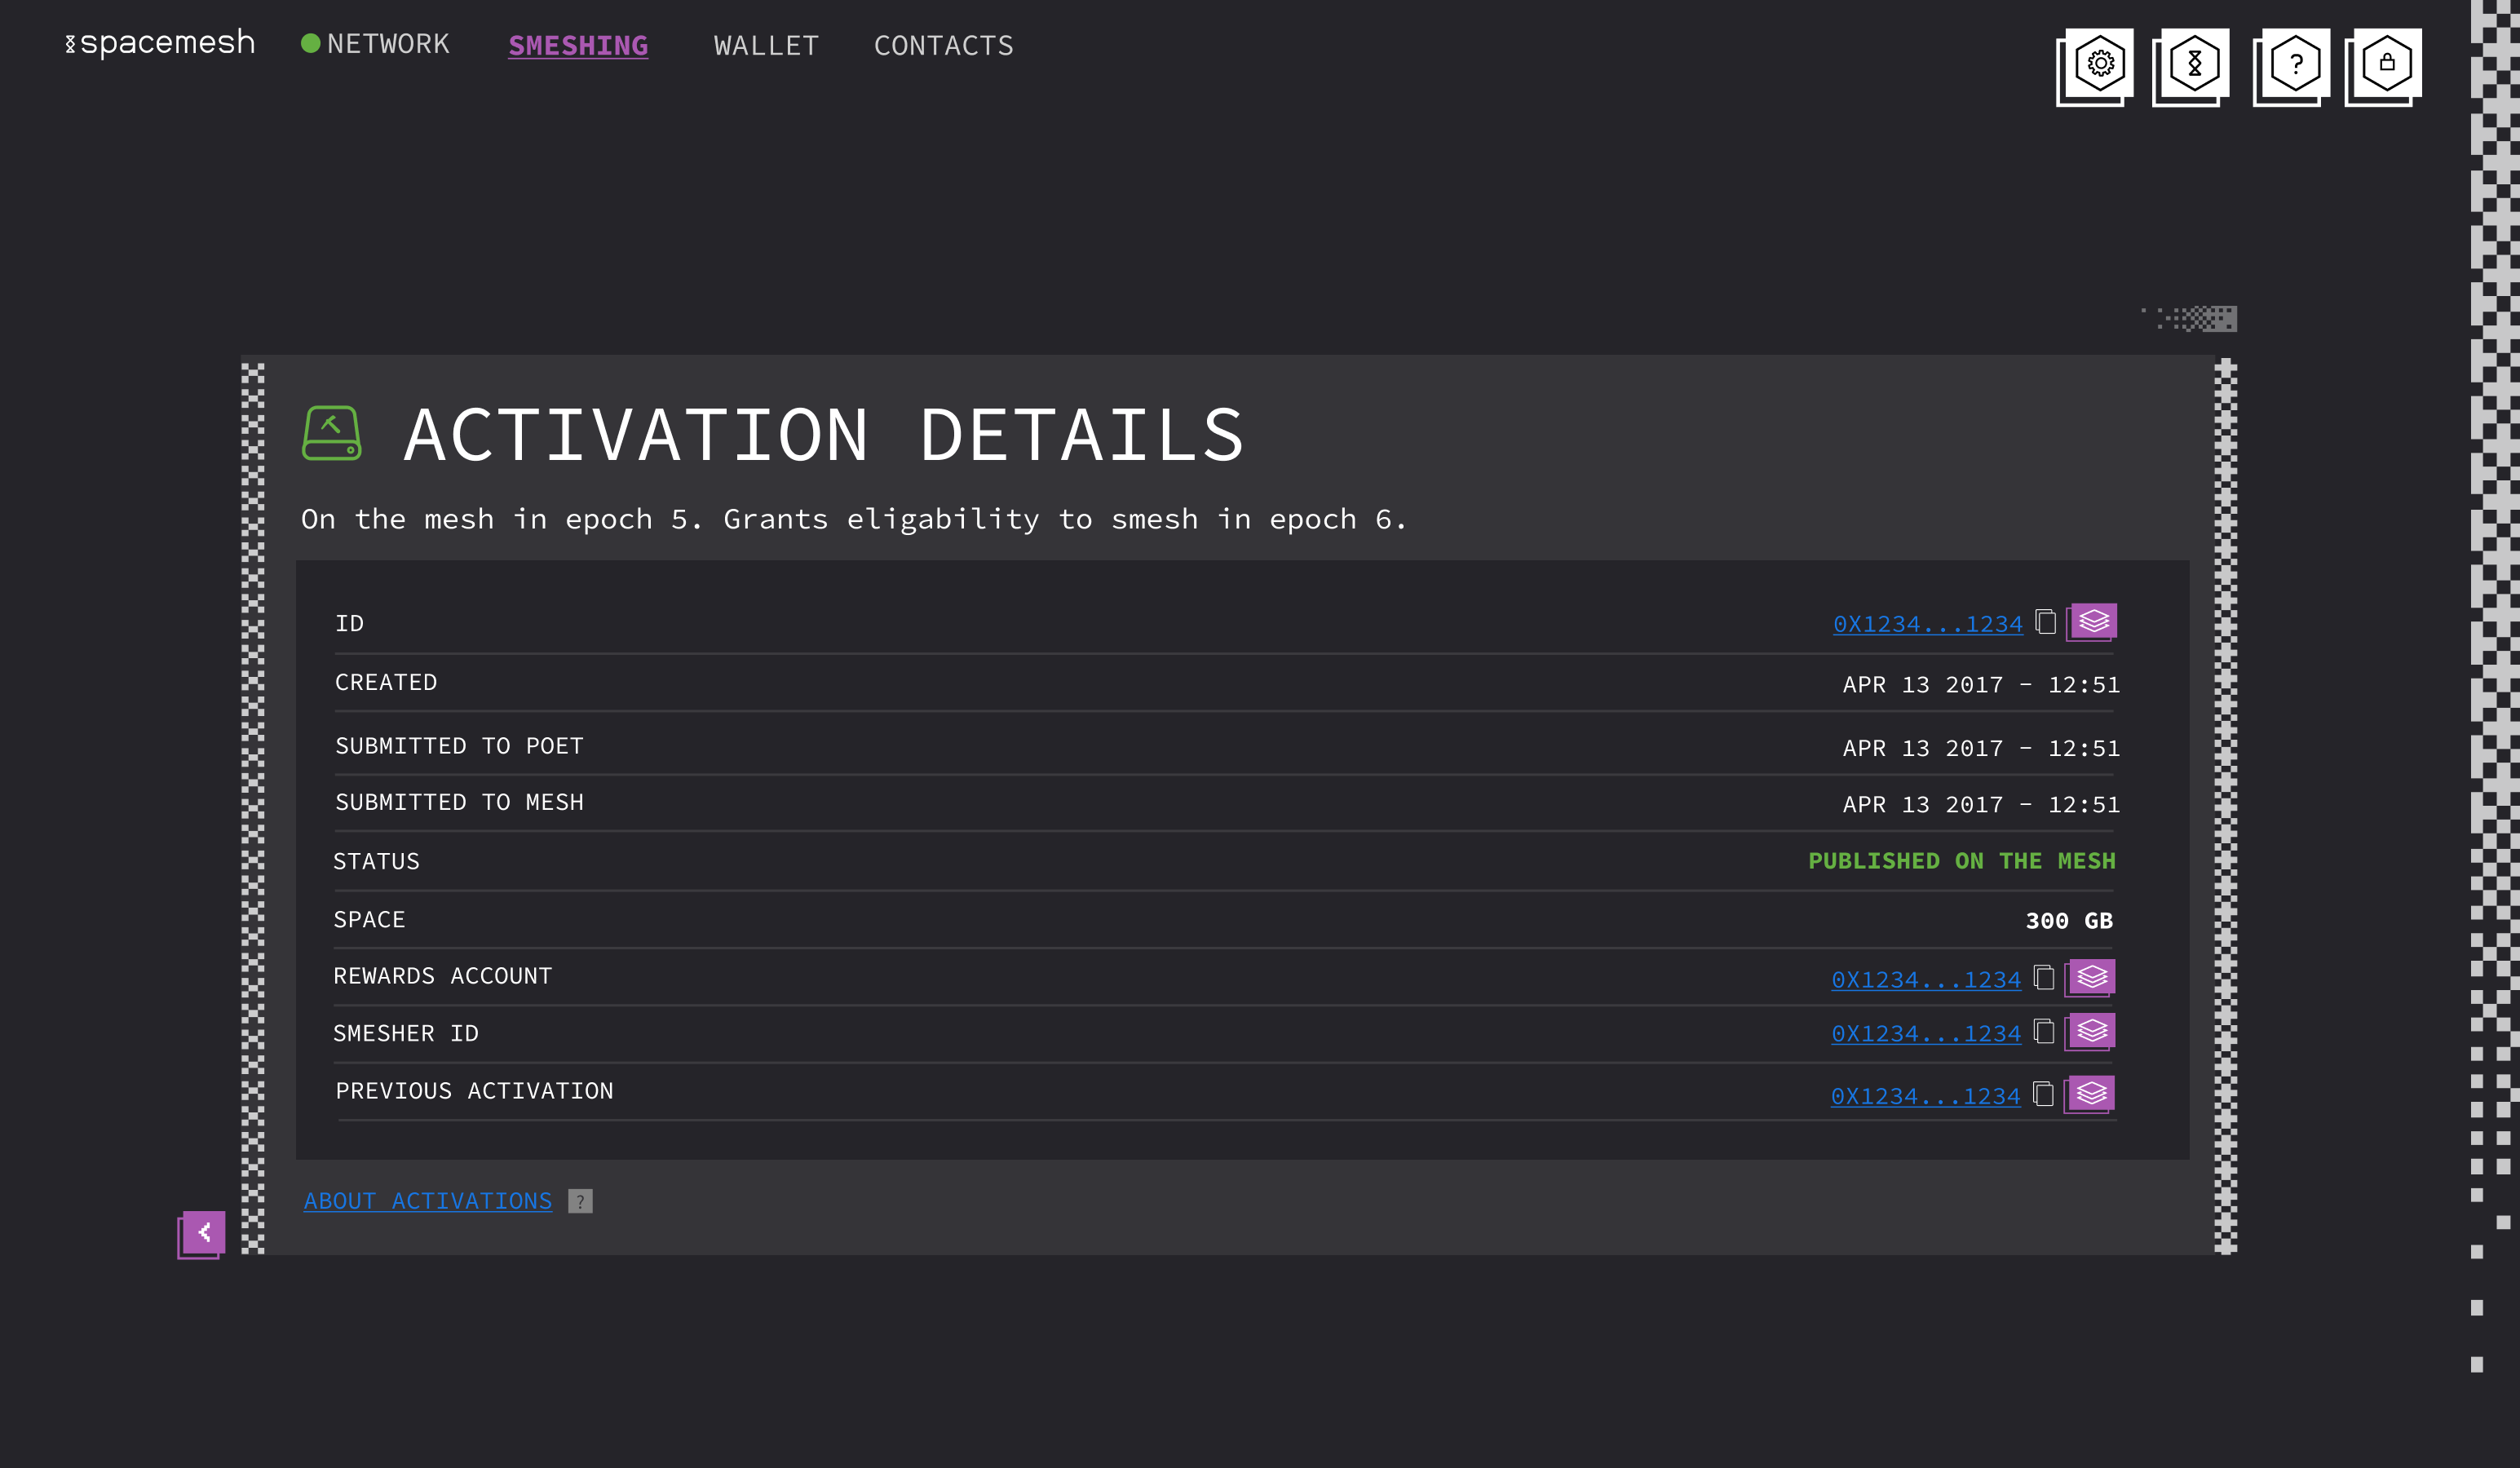The height and width of the screenshot is (1468, 2520).
Task: Click the help tooltip beside About Activations
Action: pos(578,1200)
